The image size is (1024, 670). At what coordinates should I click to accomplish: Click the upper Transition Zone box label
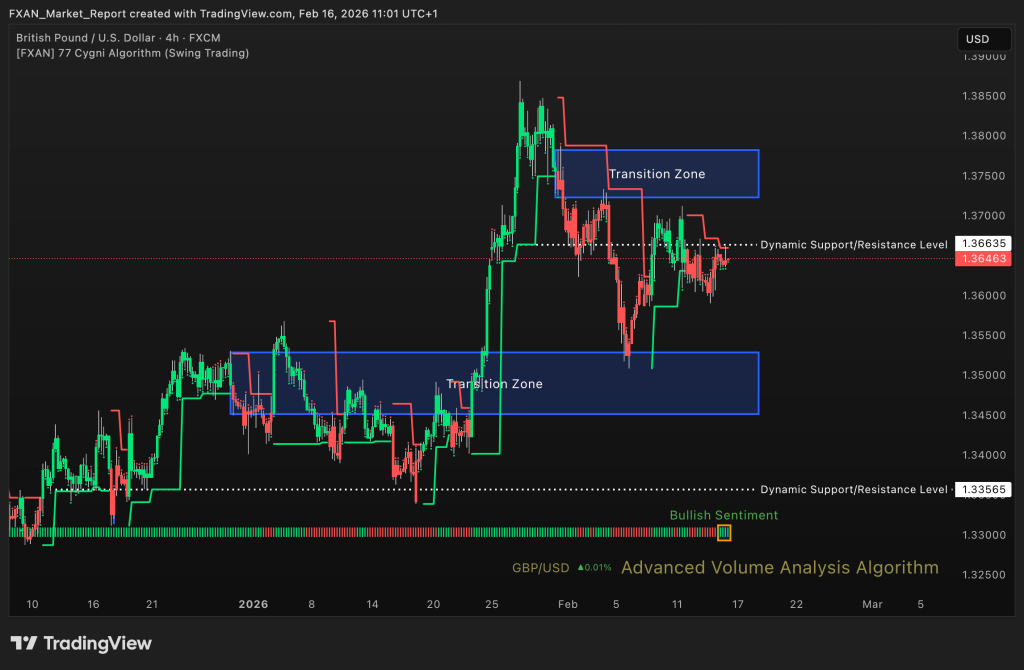[656, 174]
